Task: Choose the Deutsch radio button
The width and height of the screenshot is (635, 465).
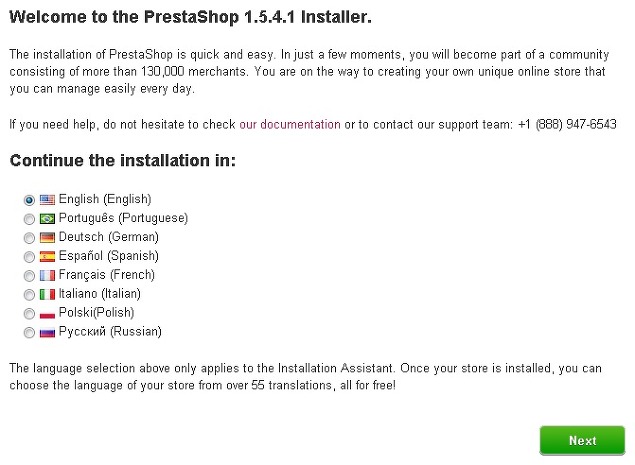Action: click(x=29, y=238)
